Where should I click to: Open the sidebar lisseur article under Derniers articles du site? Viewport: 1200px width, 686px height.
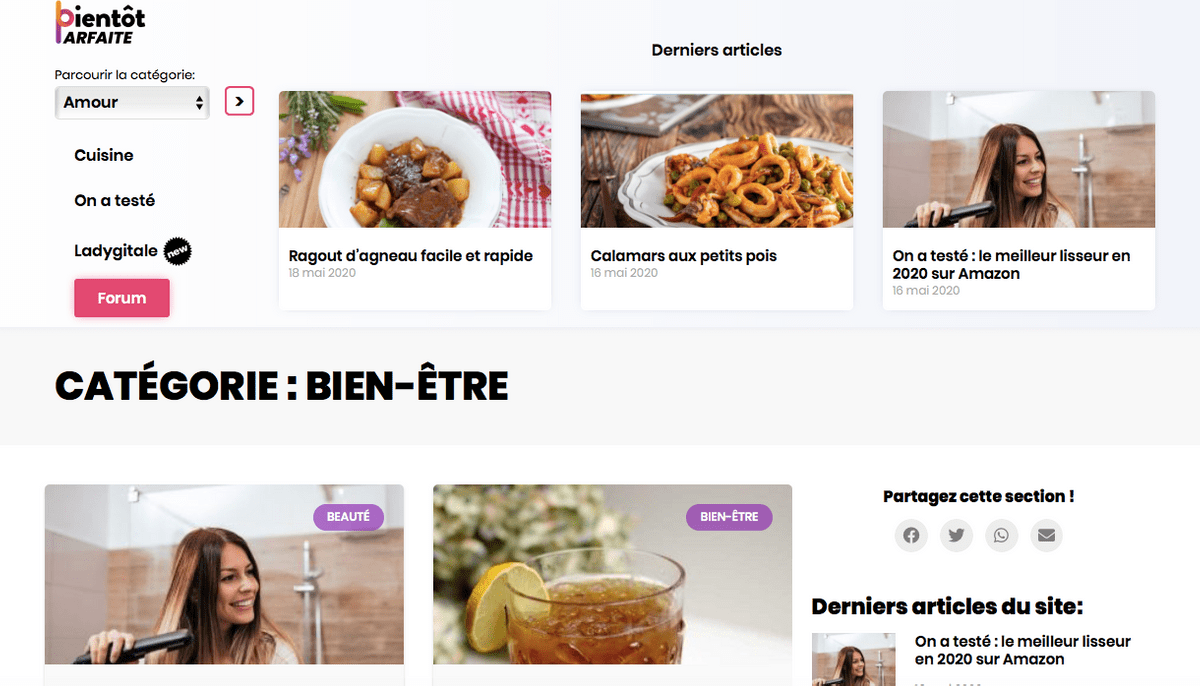pos(1023,650)
